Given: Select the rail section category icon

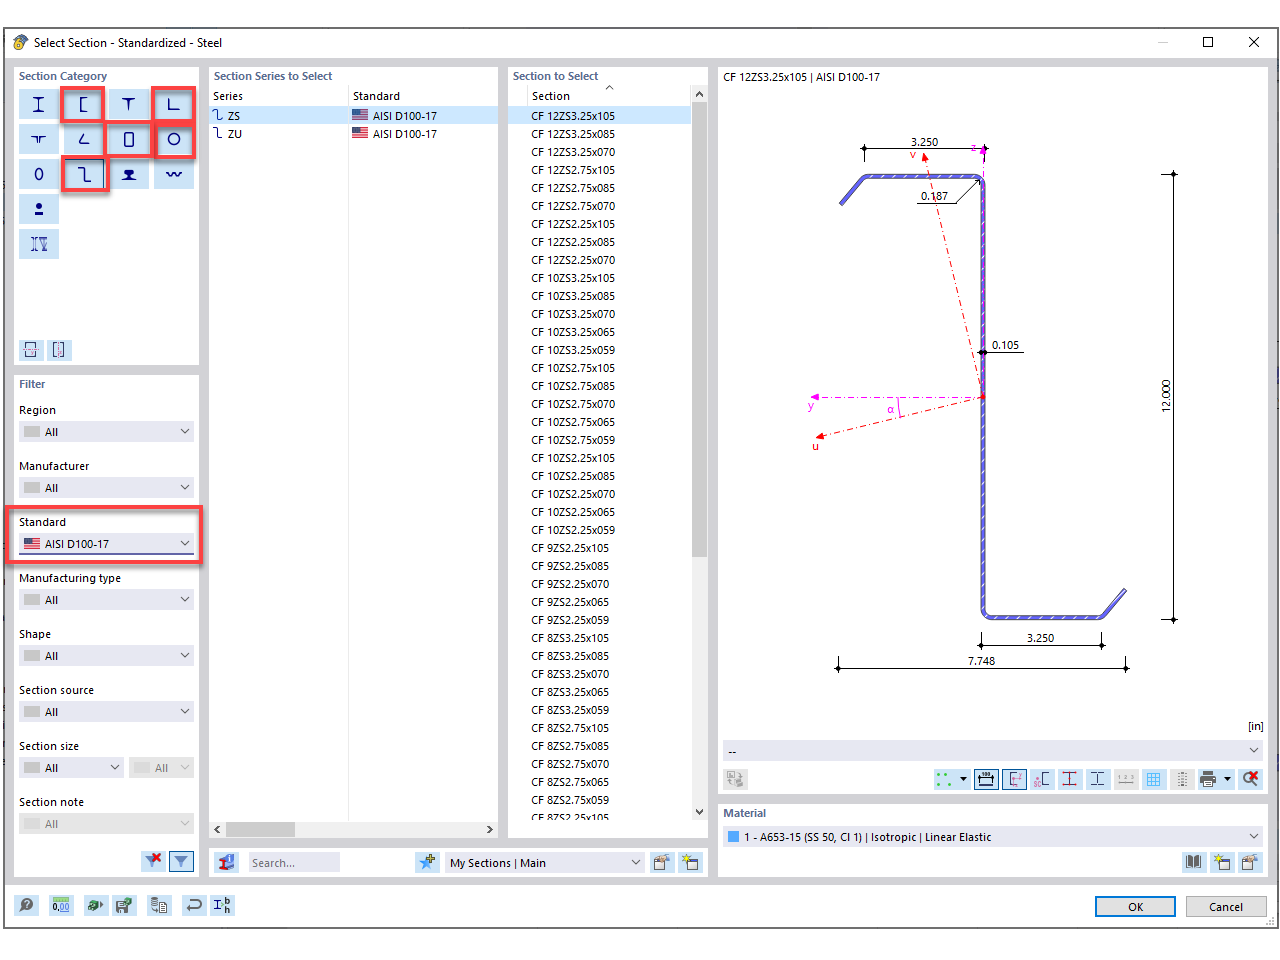Looking at the screenshot, I should [128, 174].
